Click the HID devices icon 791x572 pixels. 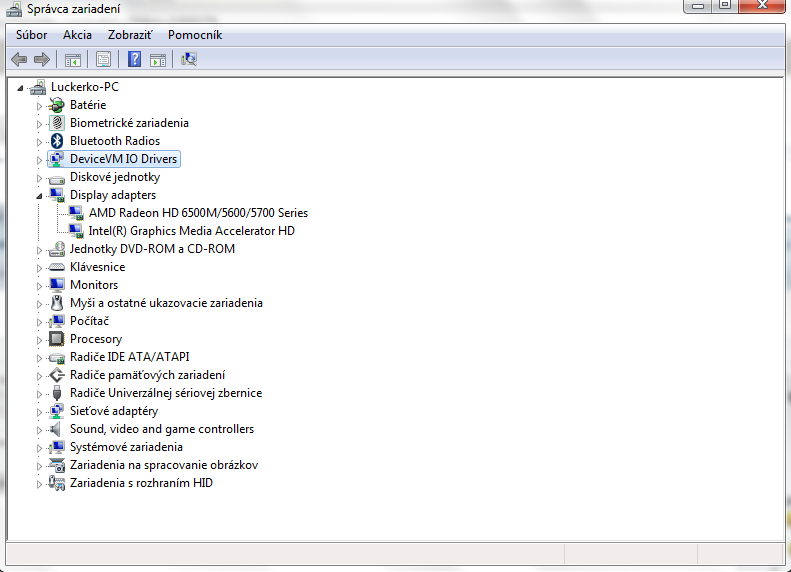tap(57, 484)
